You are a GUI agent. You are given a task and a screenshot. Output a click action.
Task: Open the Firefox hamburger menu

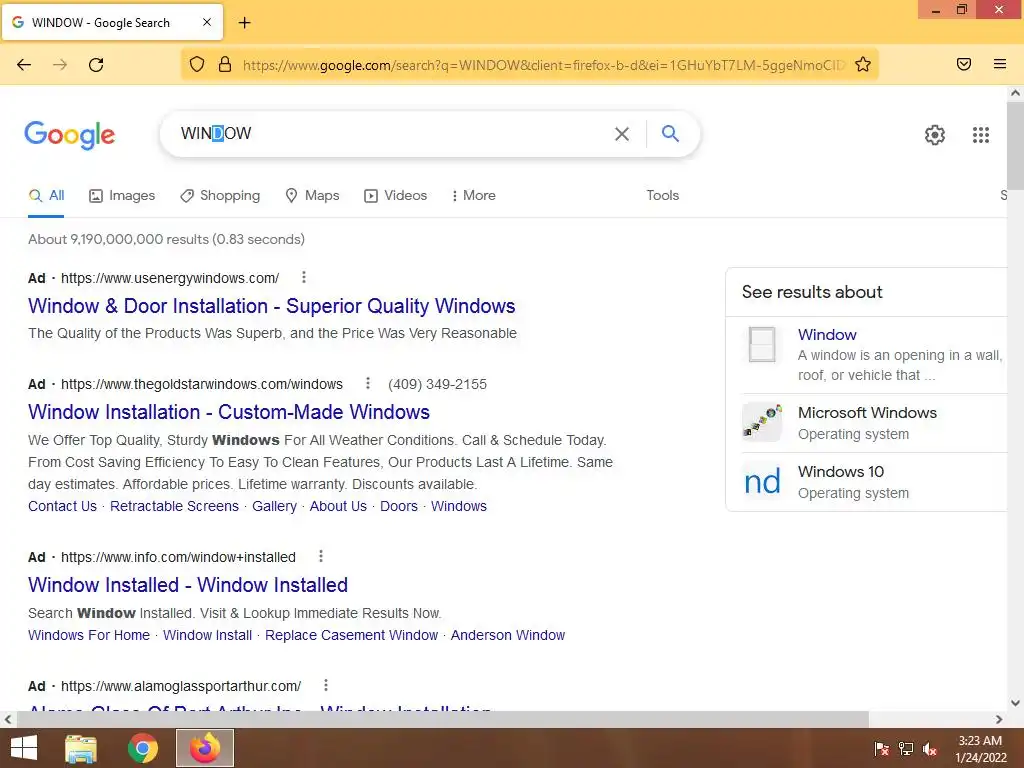(x=999, y=64)
